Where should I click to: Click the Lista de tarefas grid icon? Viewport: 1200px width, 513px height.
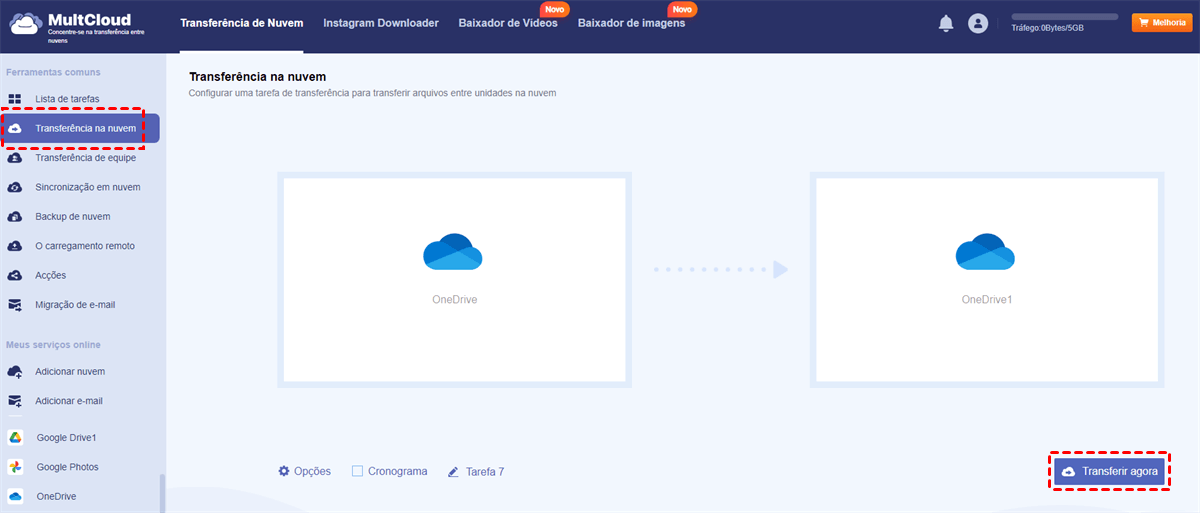coord(14,99)
